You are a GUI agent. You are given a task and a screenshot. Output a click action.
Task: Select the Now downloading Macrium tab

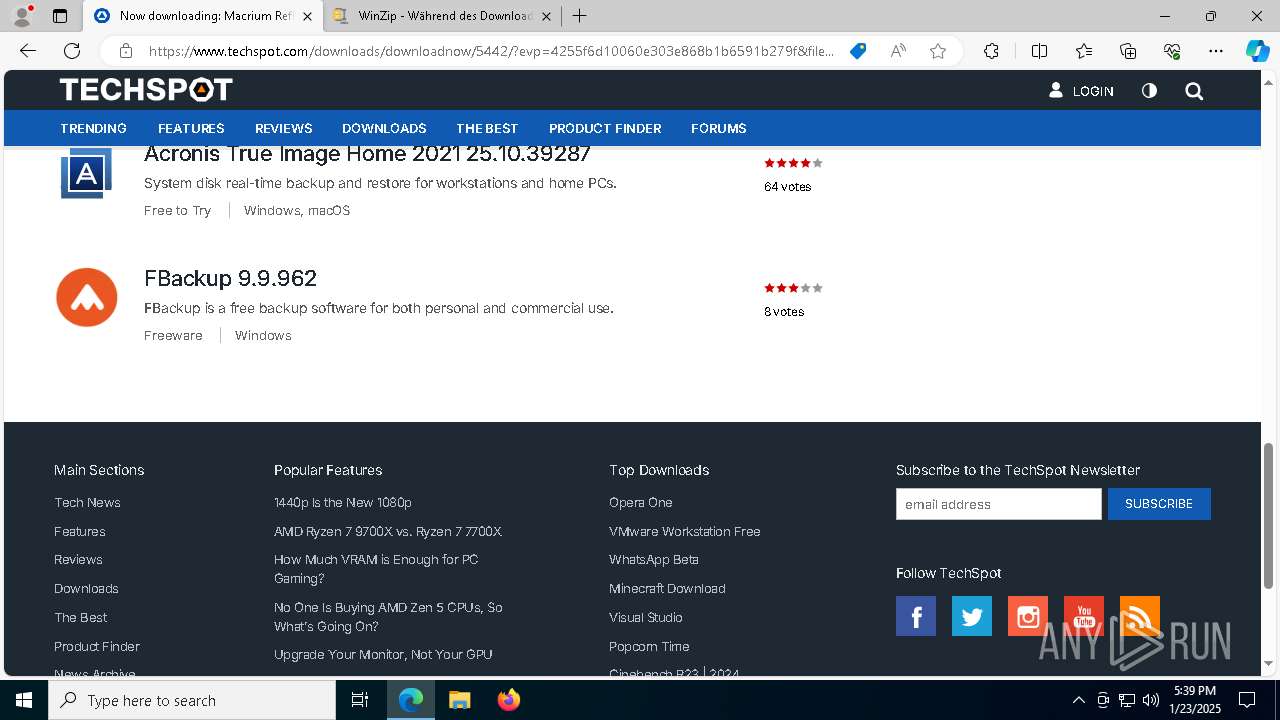(x=202, y=16)
